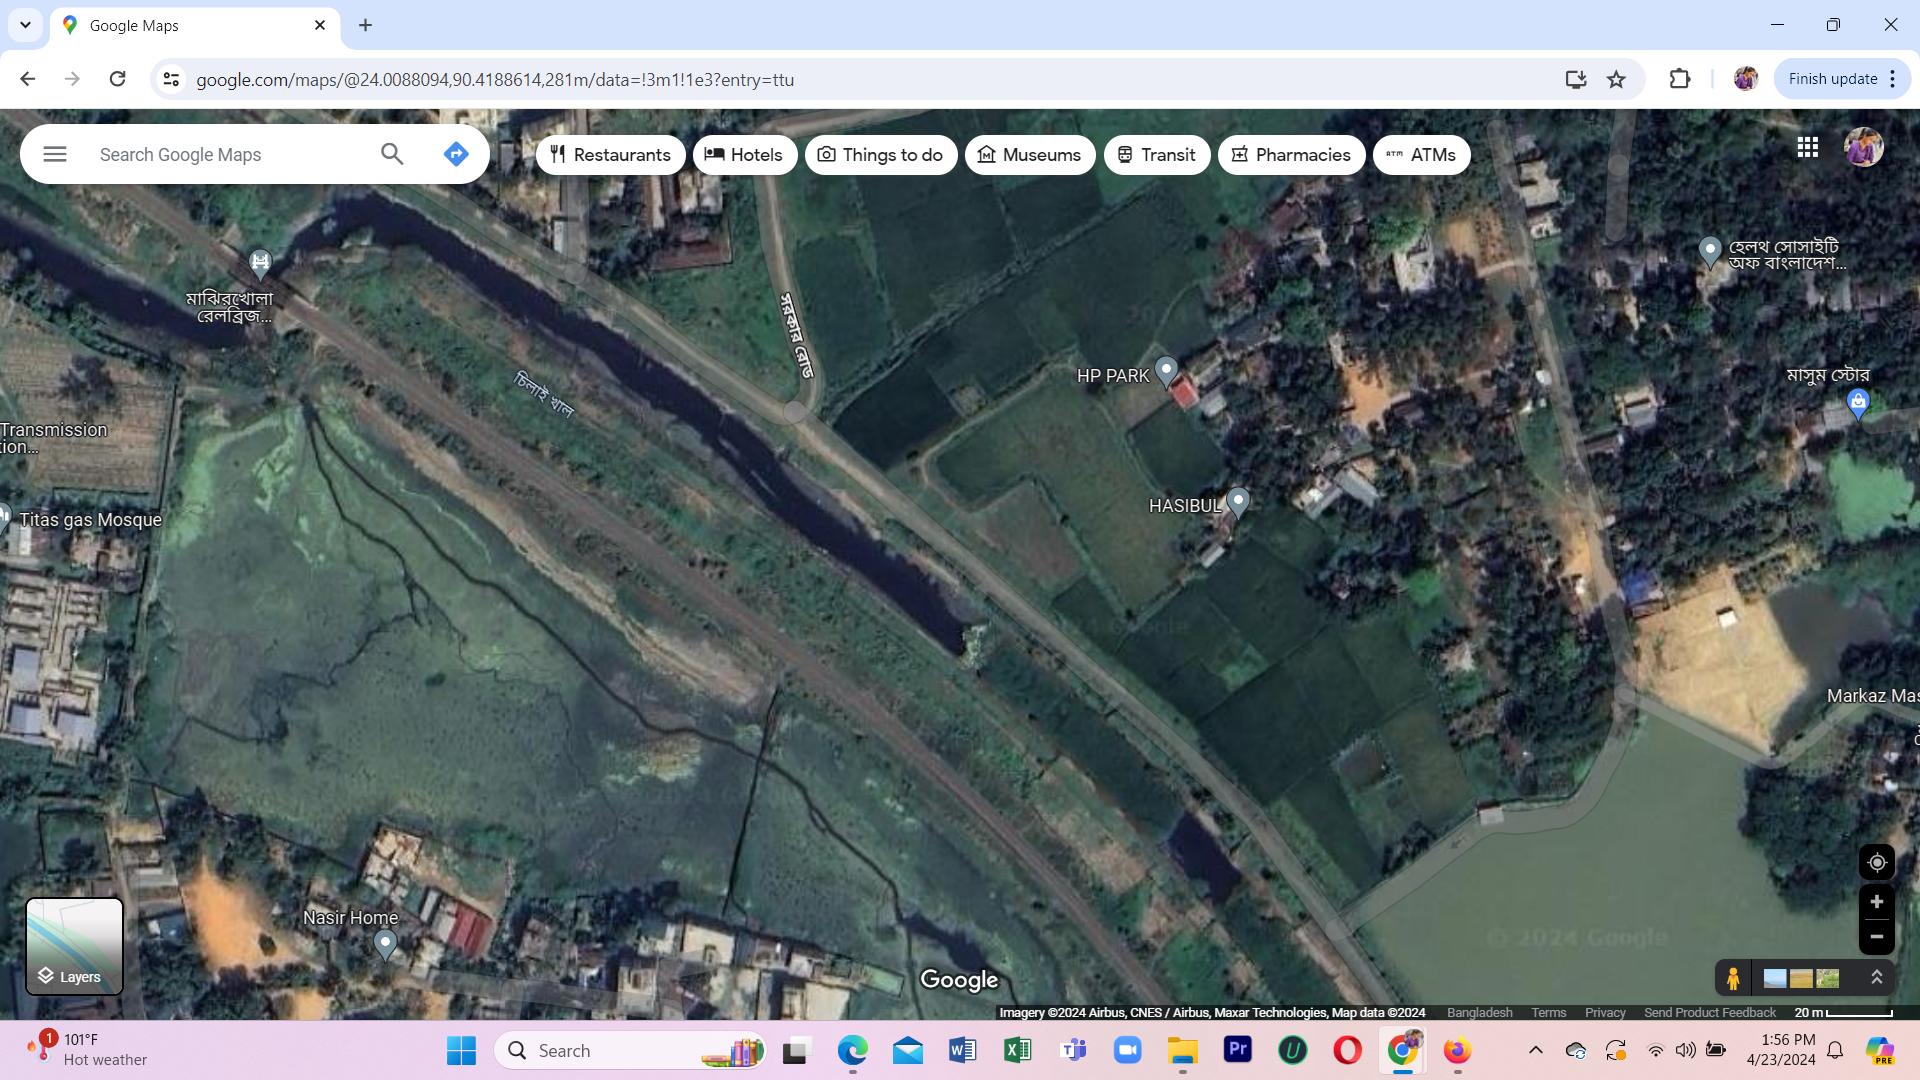Zoom out with the minus button
1920x1080 pixels.
pyautogui.click(x=1876, y=937)
